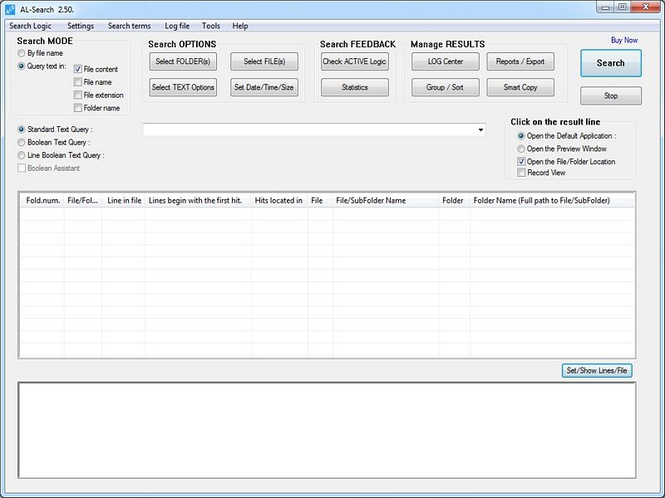Open the Help menu
Image resolution: width=665 pixels, height=498 pixels.
240,26
